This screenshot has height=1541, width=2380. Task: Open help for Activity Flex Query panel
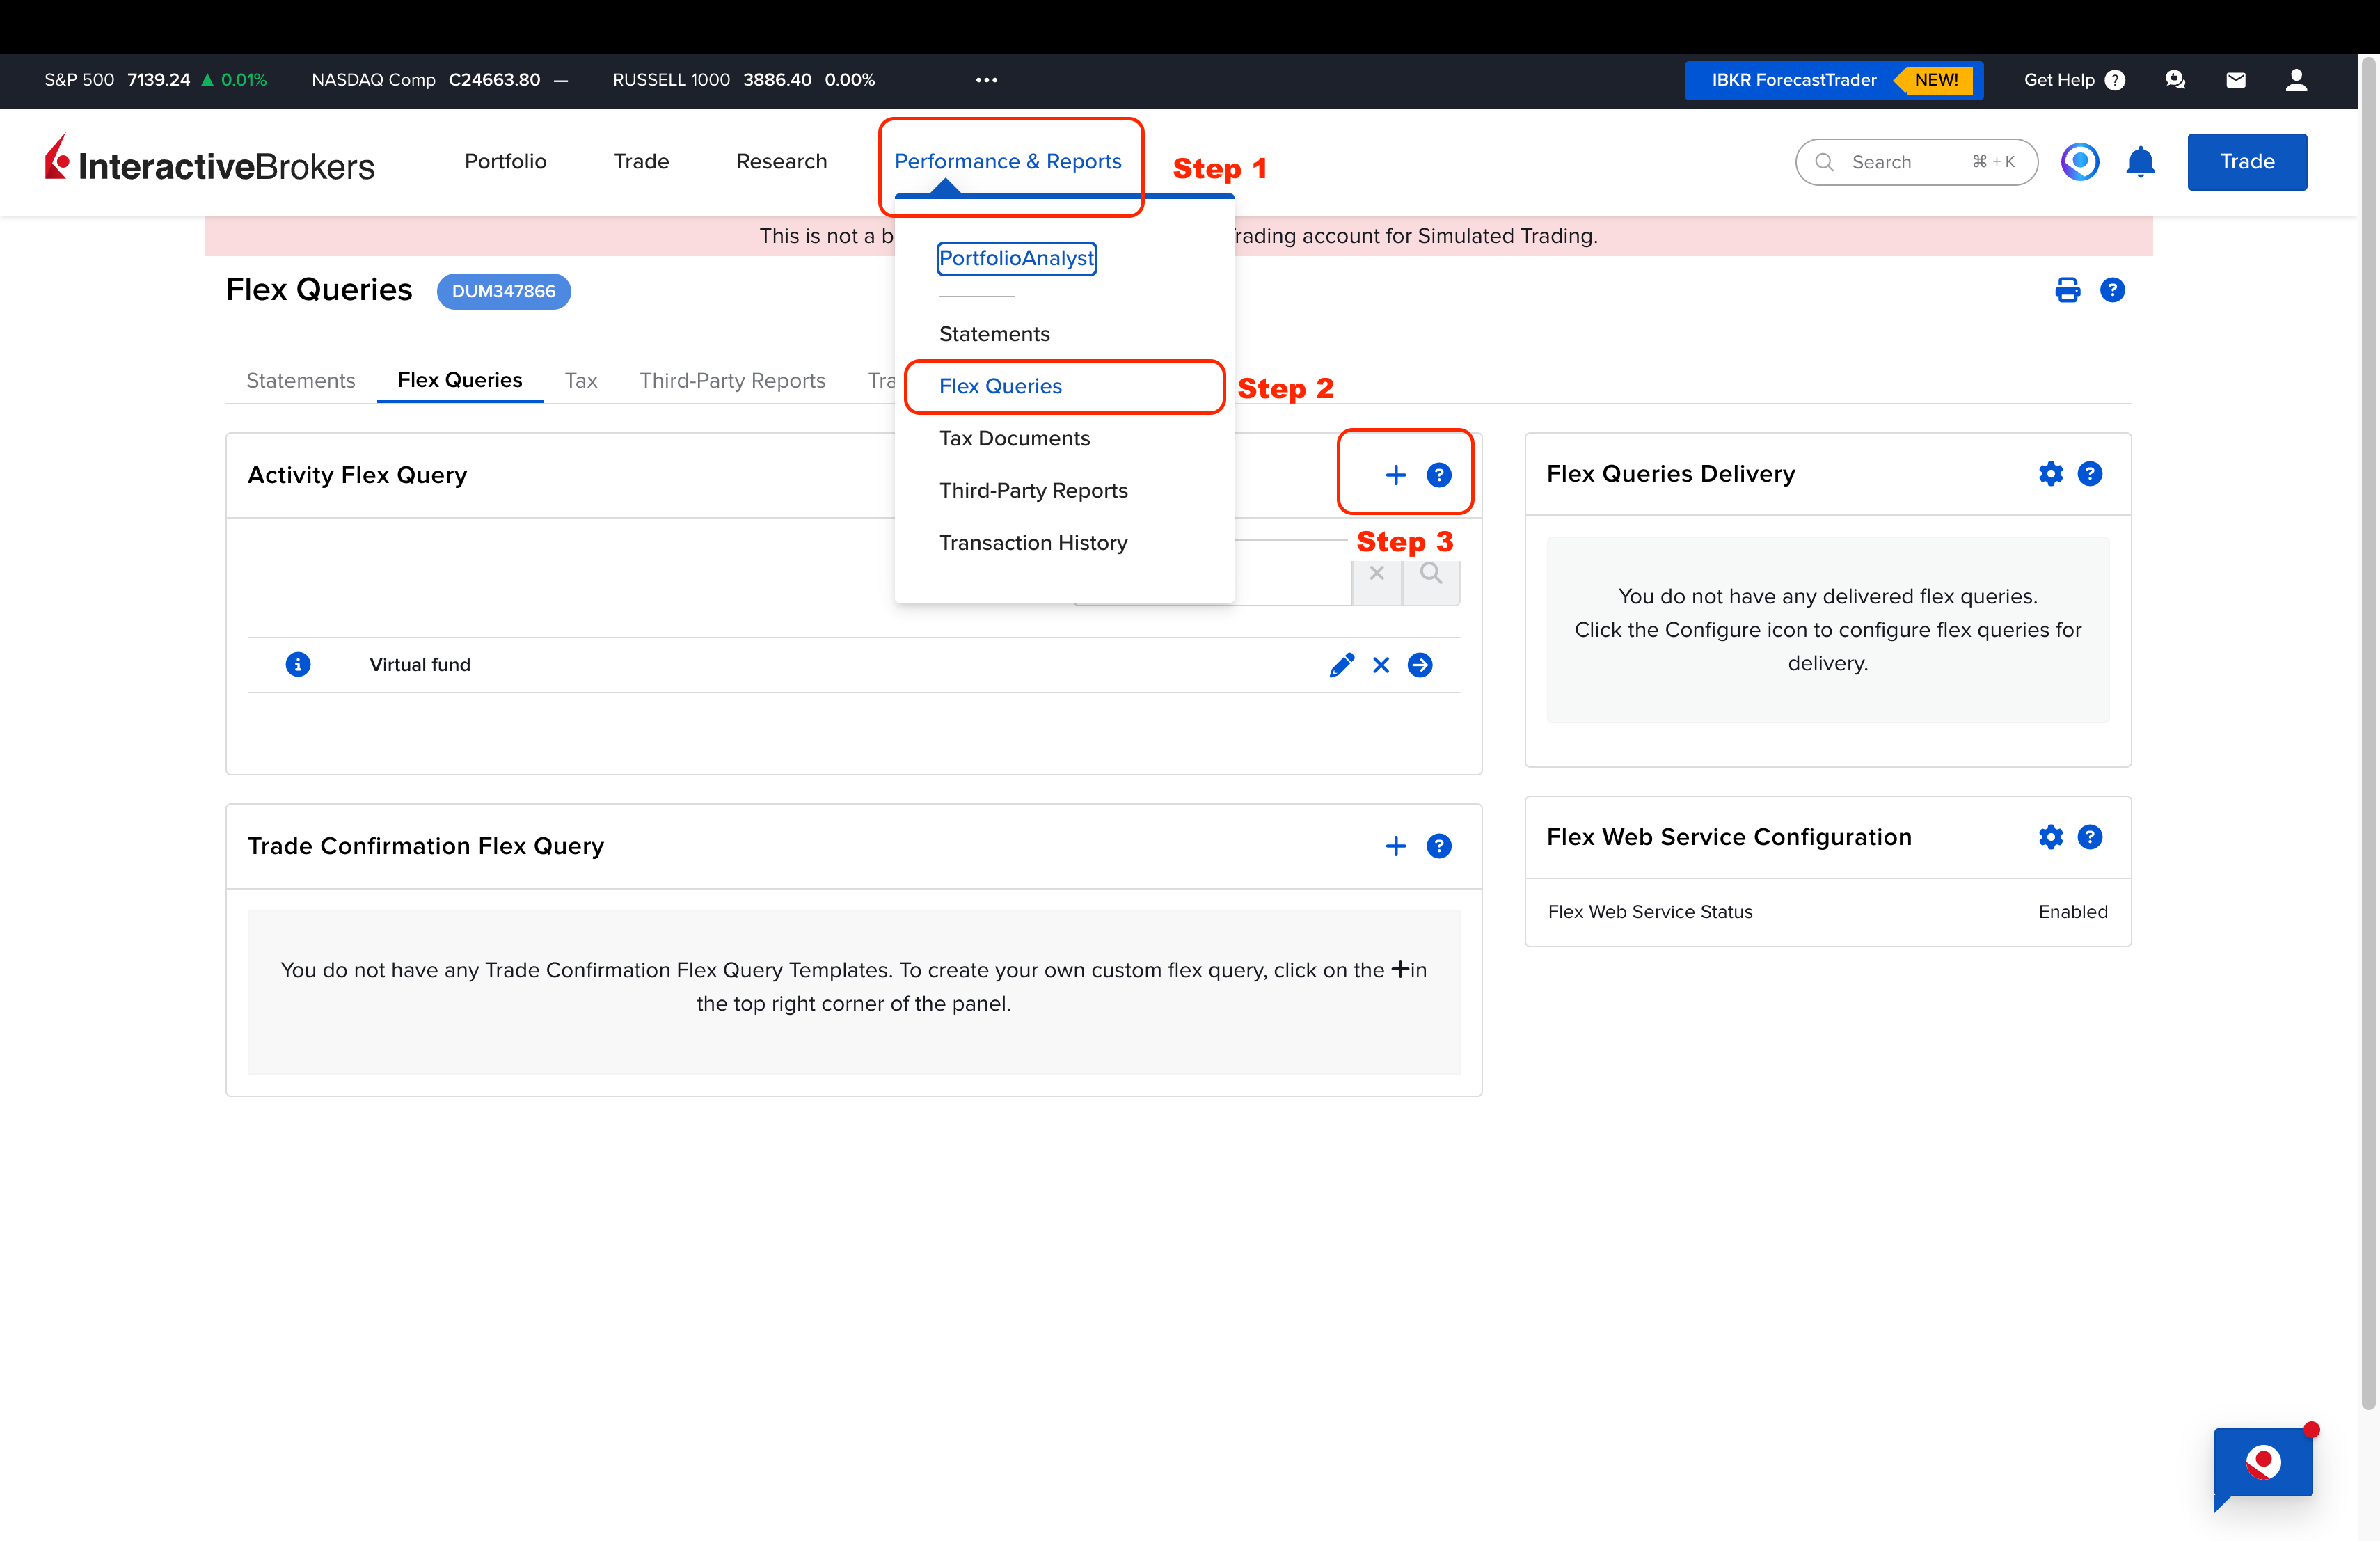click(x=1438, y=475)
